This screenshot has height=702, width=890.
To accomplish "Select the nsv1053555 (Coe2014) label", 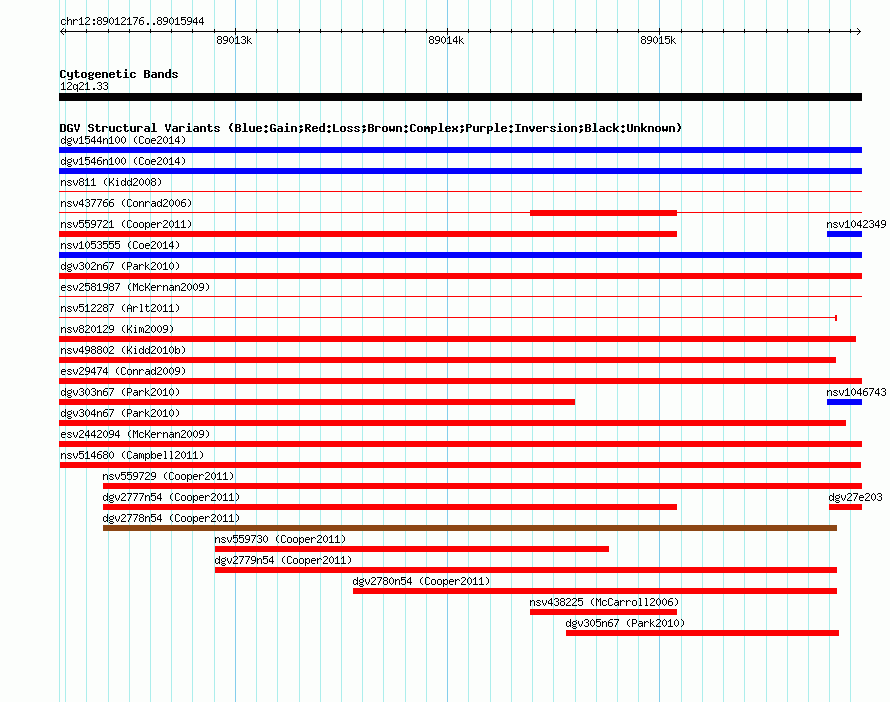I will [x=120, y=245].
